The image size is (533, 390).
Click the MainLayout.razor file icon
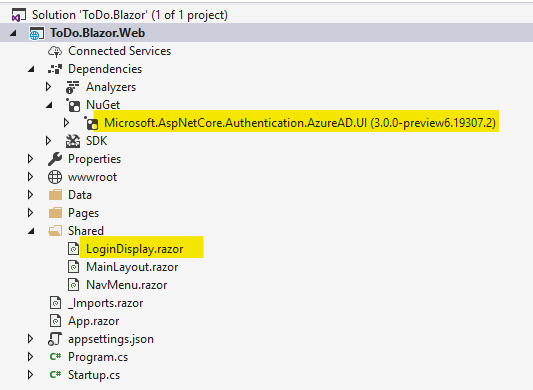tap(73, 267)
